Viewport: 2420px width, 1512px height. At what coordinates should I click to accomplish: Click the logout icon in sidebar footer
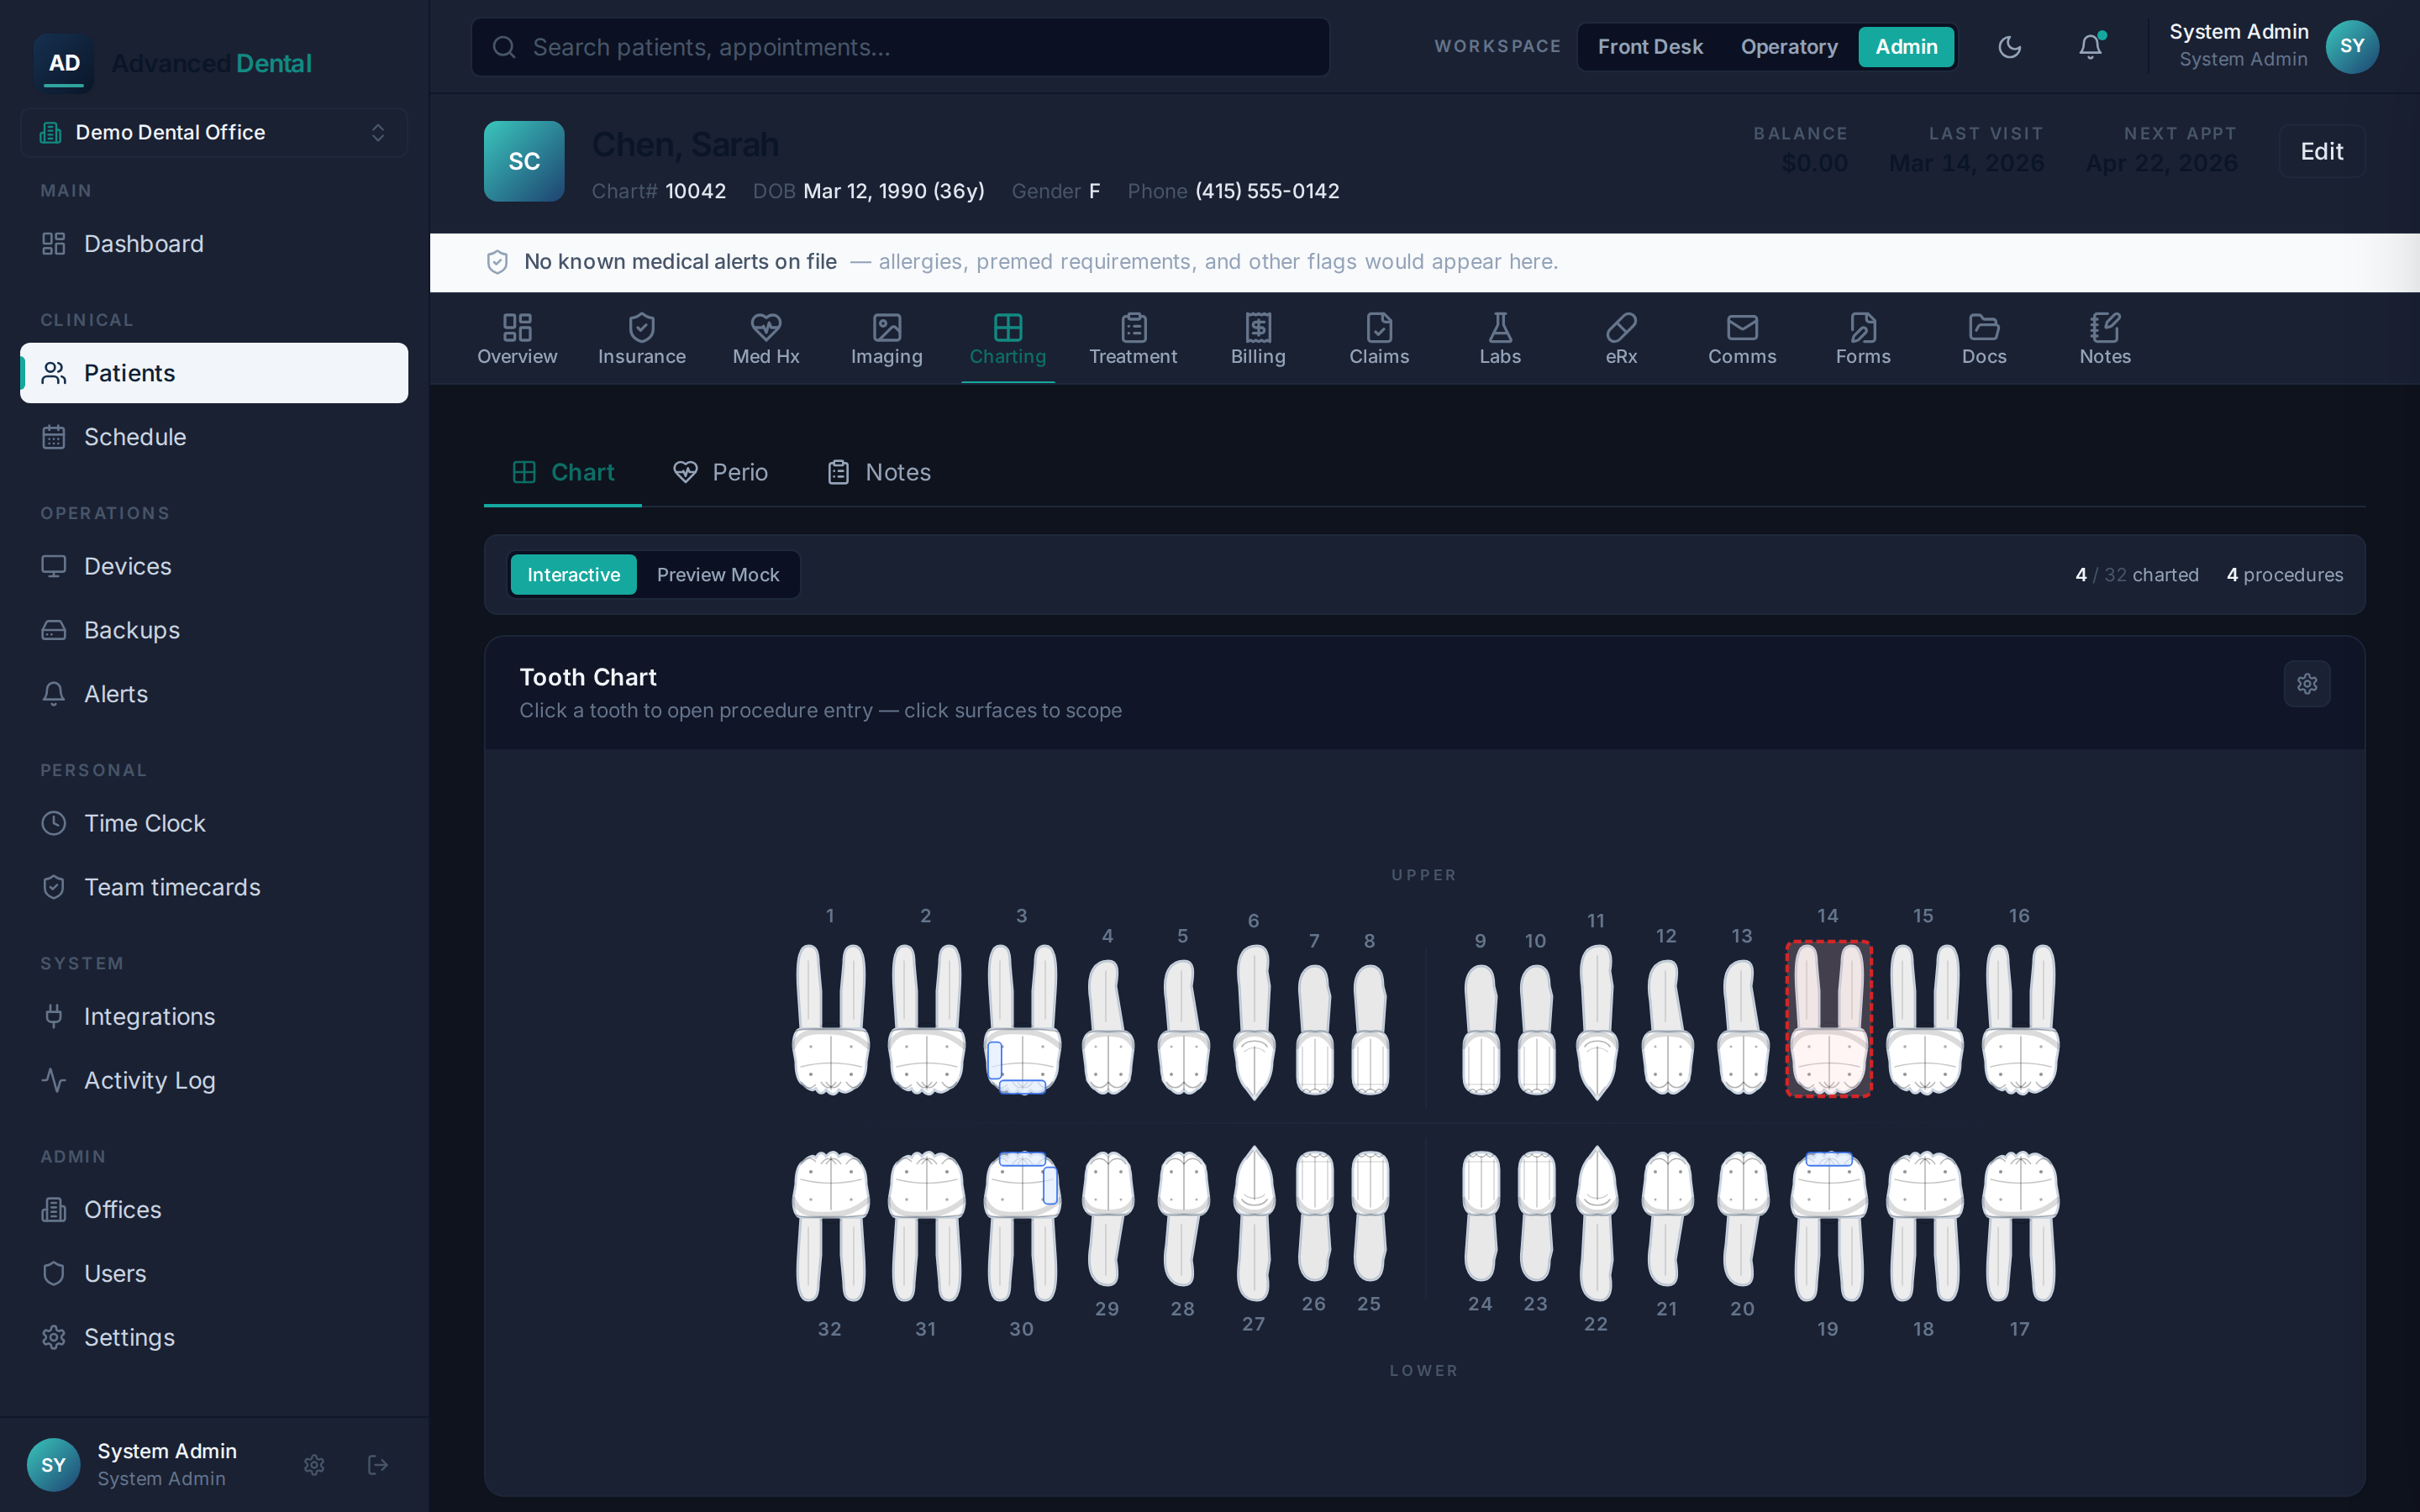[377, 1465]
